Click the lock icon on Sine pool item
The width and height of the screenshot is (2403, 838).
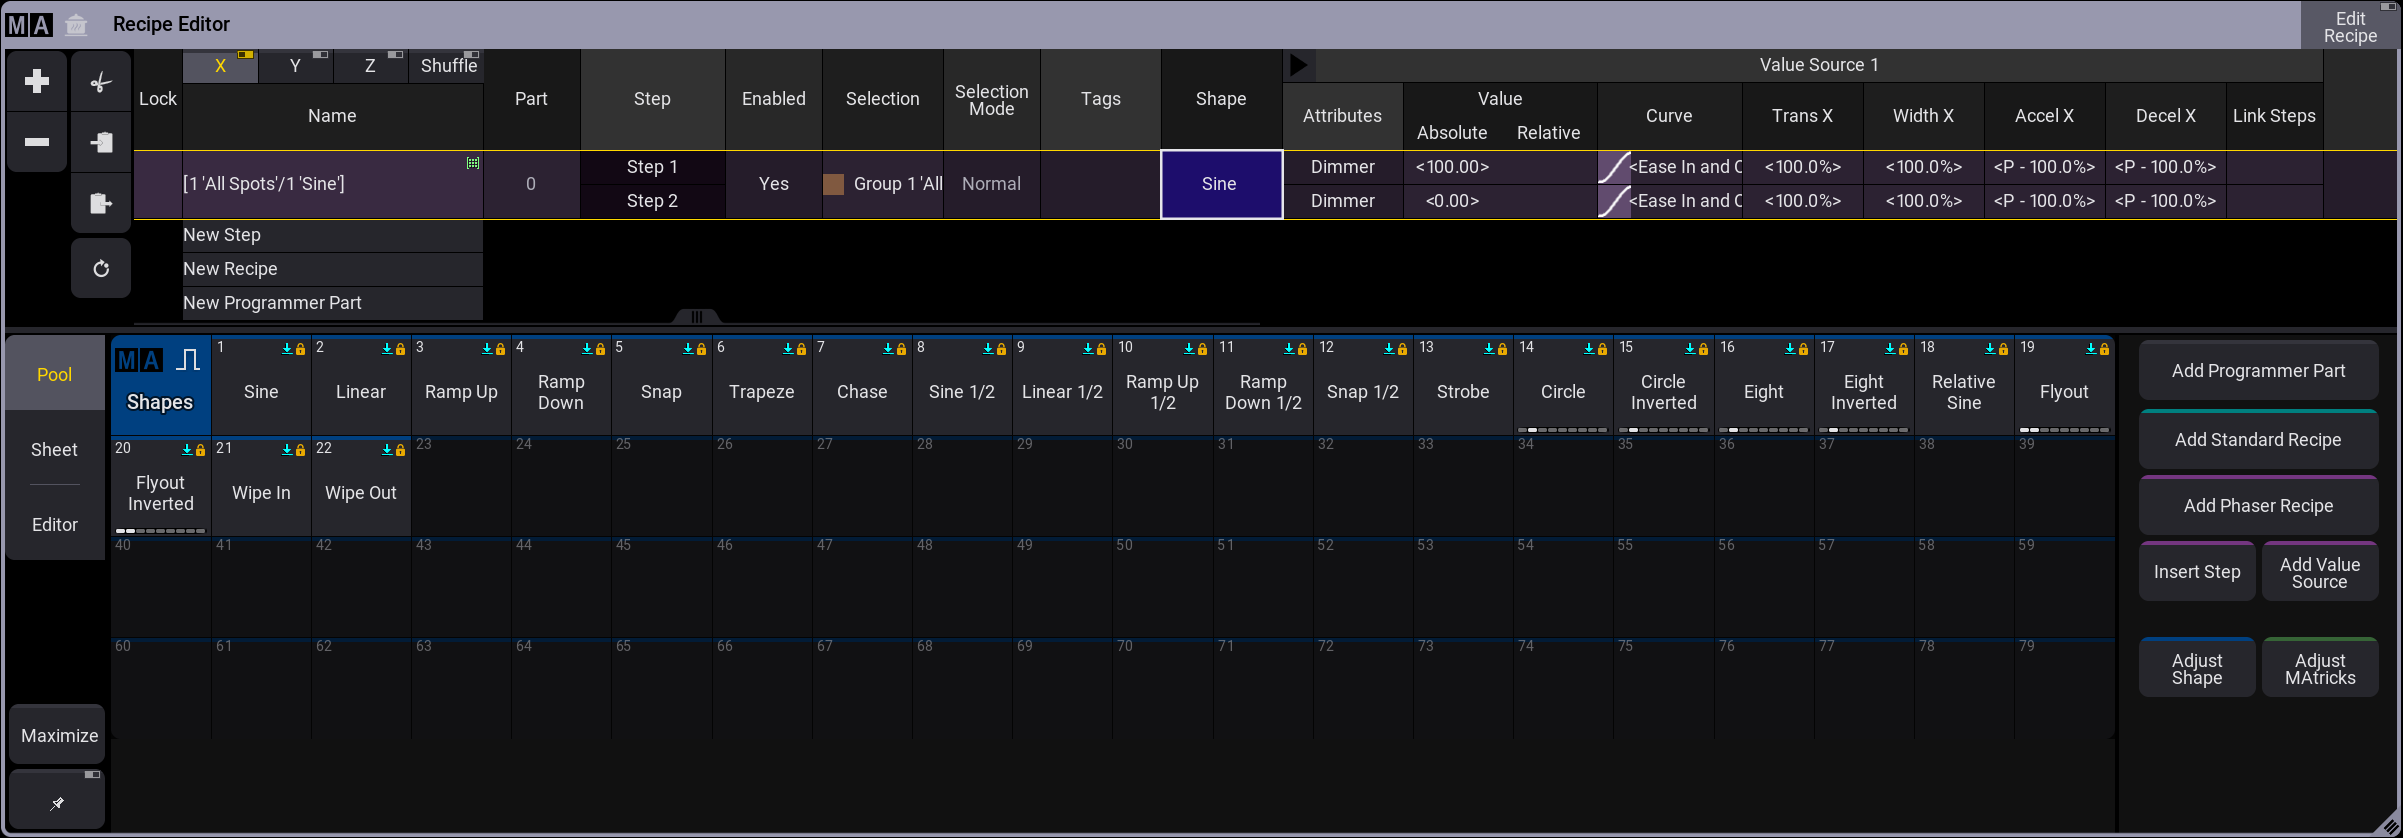300,349
